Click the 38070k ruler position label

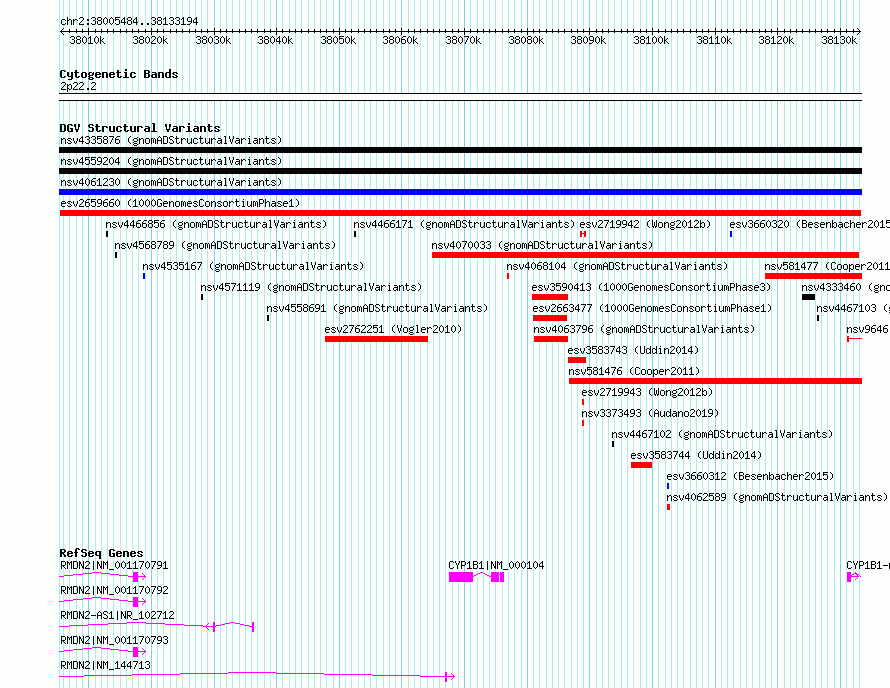pyautogui.click(x=463, y=40)
